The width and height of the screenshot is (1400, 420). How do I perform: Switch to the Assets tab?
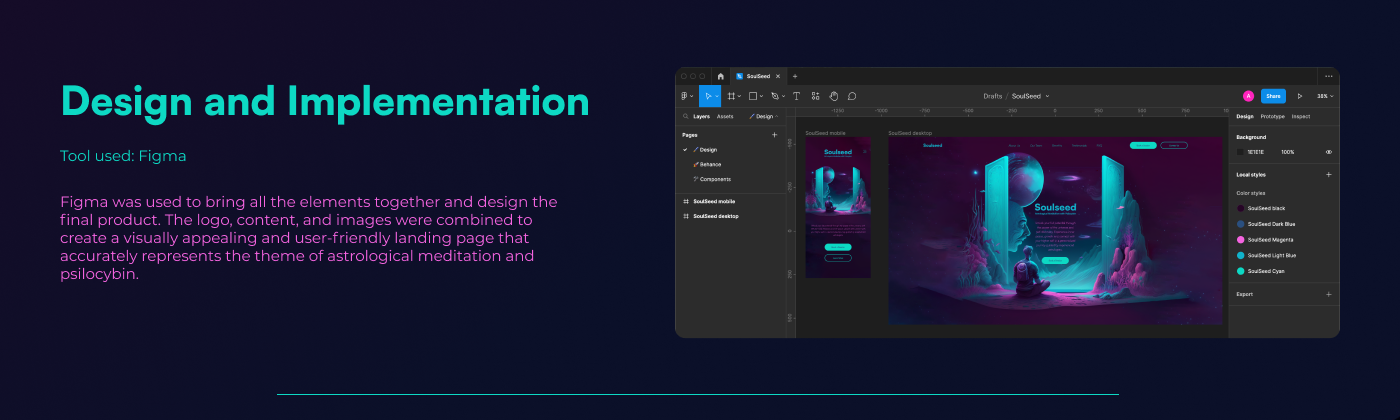click(725, 116)
